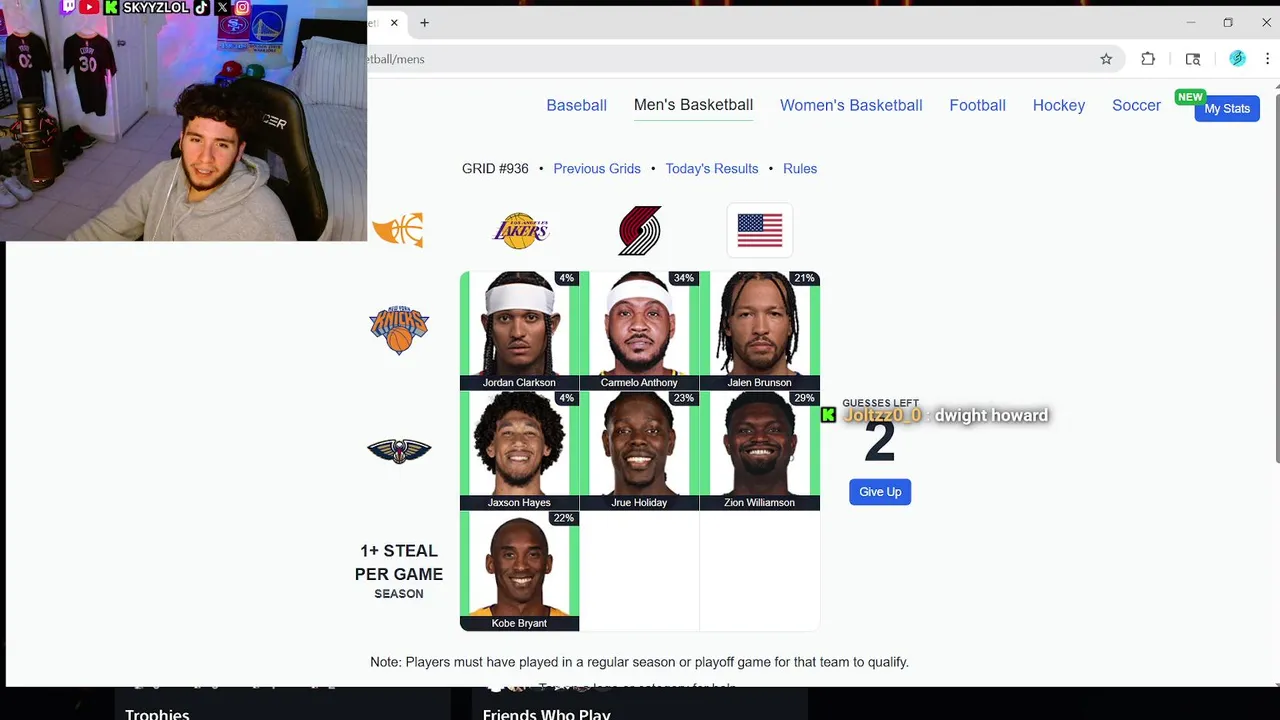Select empty USA steals cell

pyautogui.click(x=760, y=571)
